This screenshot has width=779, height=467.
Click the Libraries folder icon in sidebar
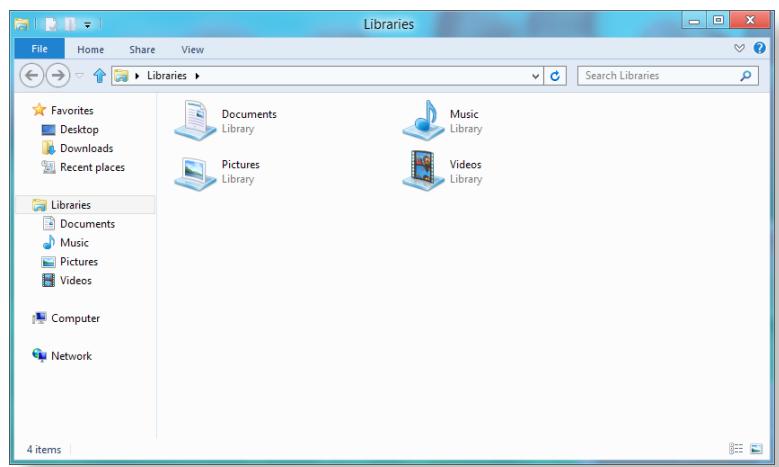pyautogui.click(x=39, y=205)
